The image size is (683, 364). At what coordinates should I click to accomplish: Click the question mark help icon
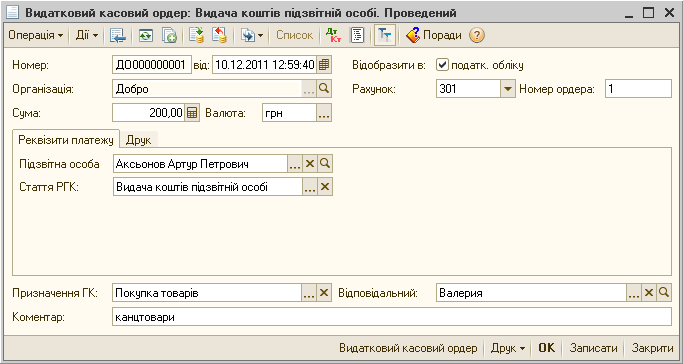click(x=477, y=36)
